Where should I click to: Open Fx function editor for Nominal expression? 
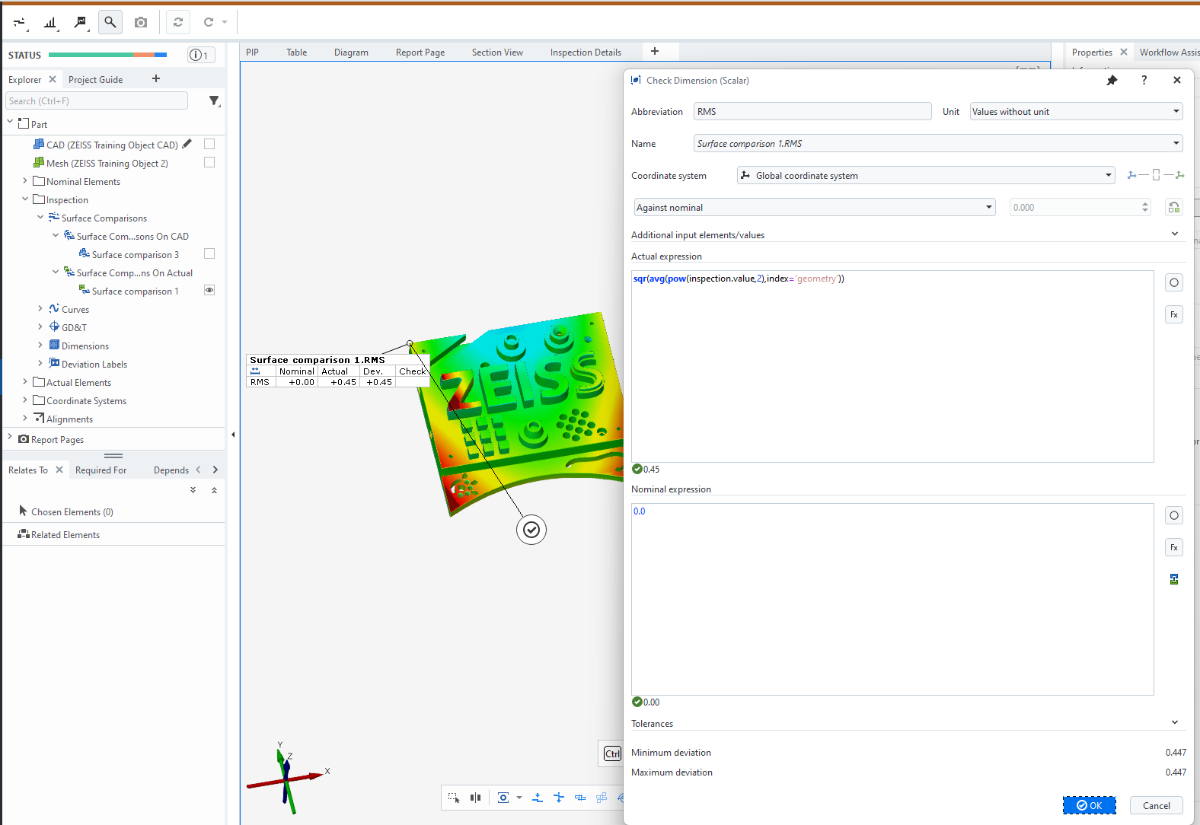(x=1174, y=547)
